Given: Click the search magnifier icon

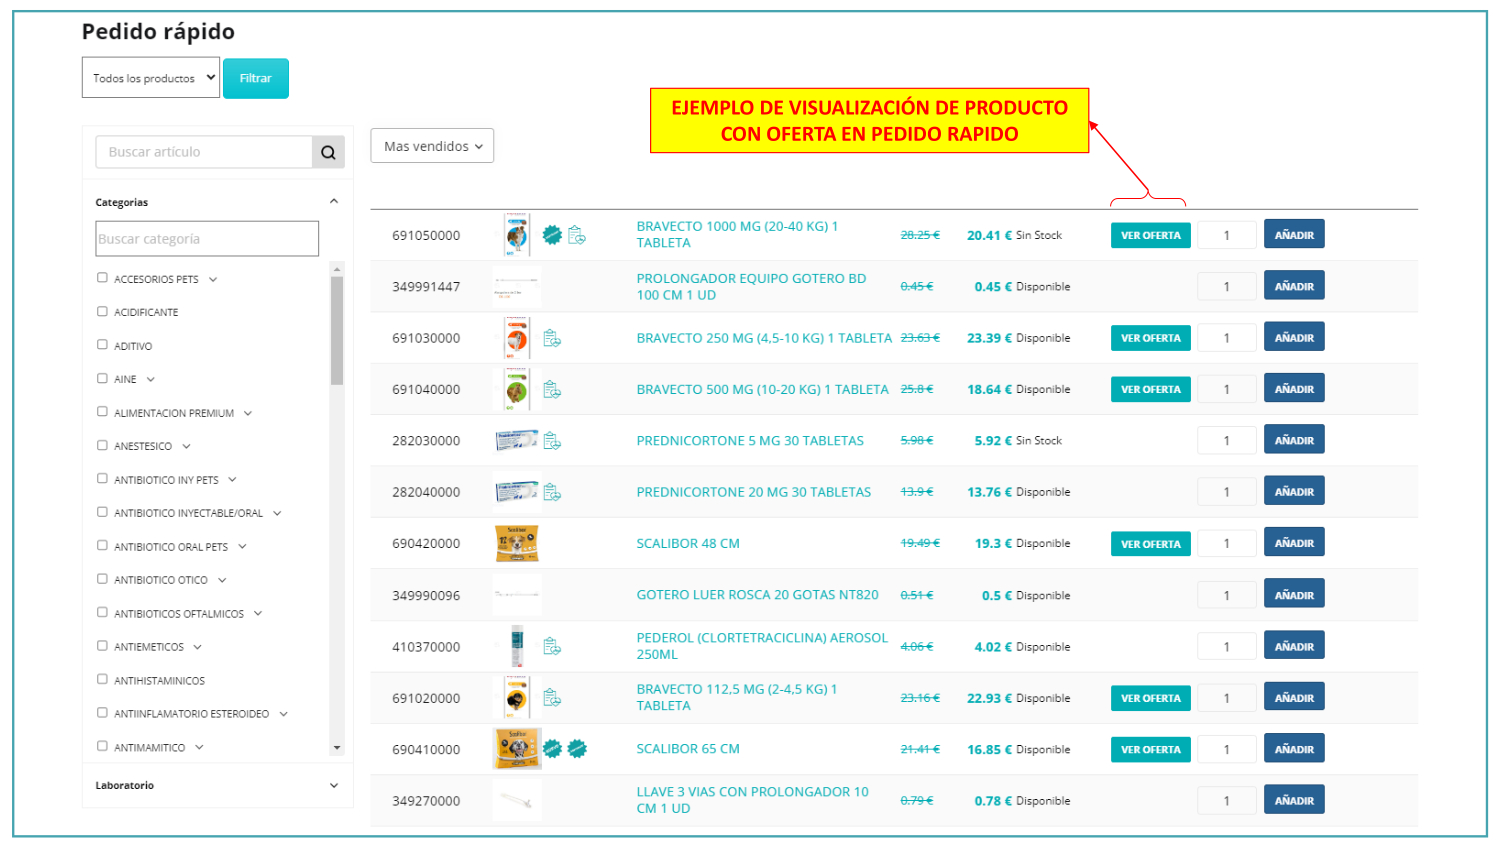Looking at the screenshot, I should pos(328,152).
